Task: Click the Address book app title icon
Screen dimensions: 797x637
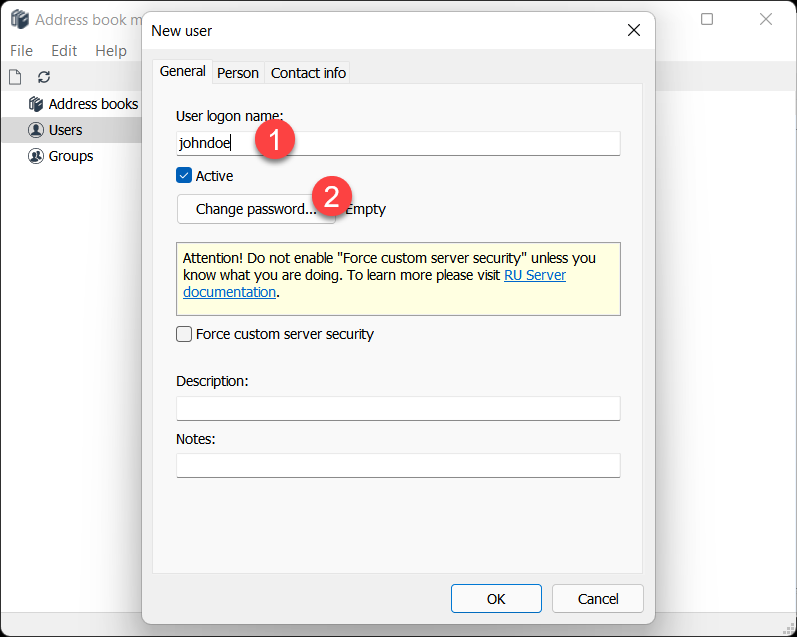Action: 19,20
